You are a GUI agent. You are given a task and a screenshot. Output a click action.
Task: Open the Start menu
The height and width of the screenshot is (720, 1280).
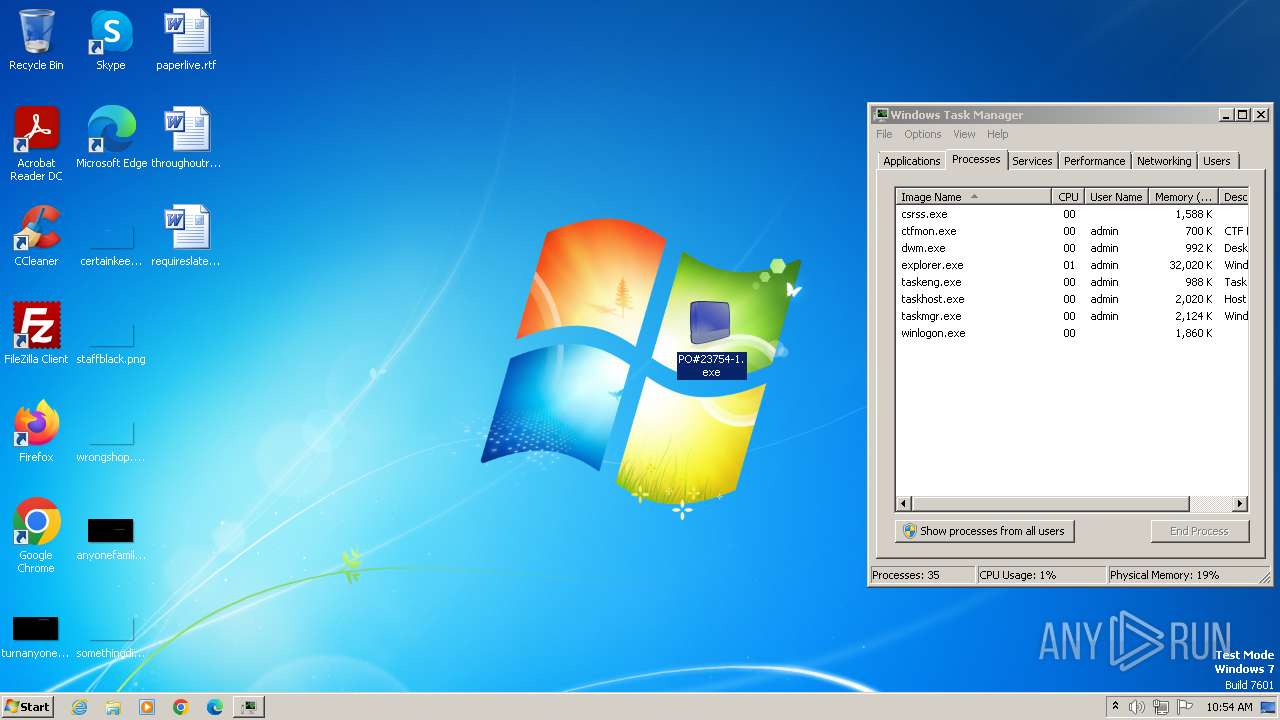coord(27,707)
